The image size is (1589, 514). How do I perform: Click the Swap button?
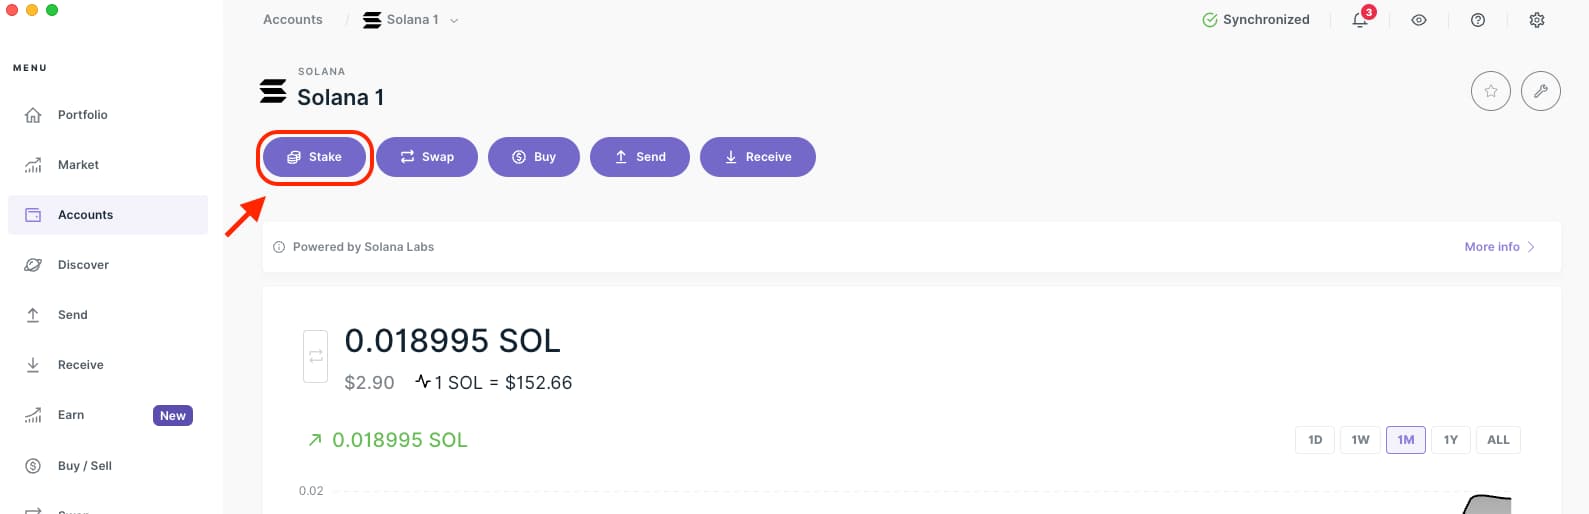click(x=427, y=157)
